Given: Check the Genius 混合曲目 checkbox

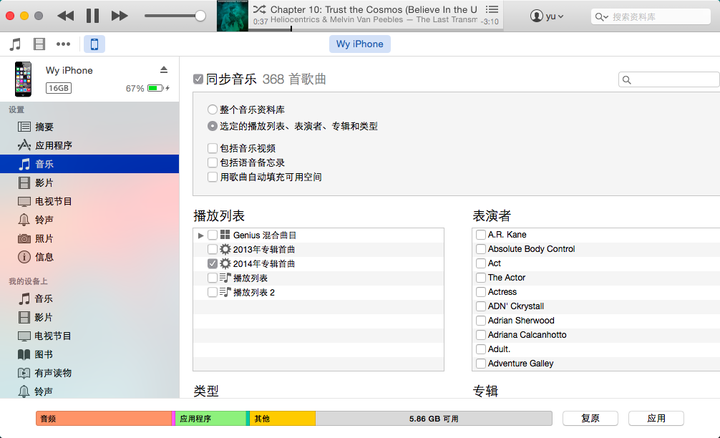Looking at the screenshot, I should pos(212,235).
